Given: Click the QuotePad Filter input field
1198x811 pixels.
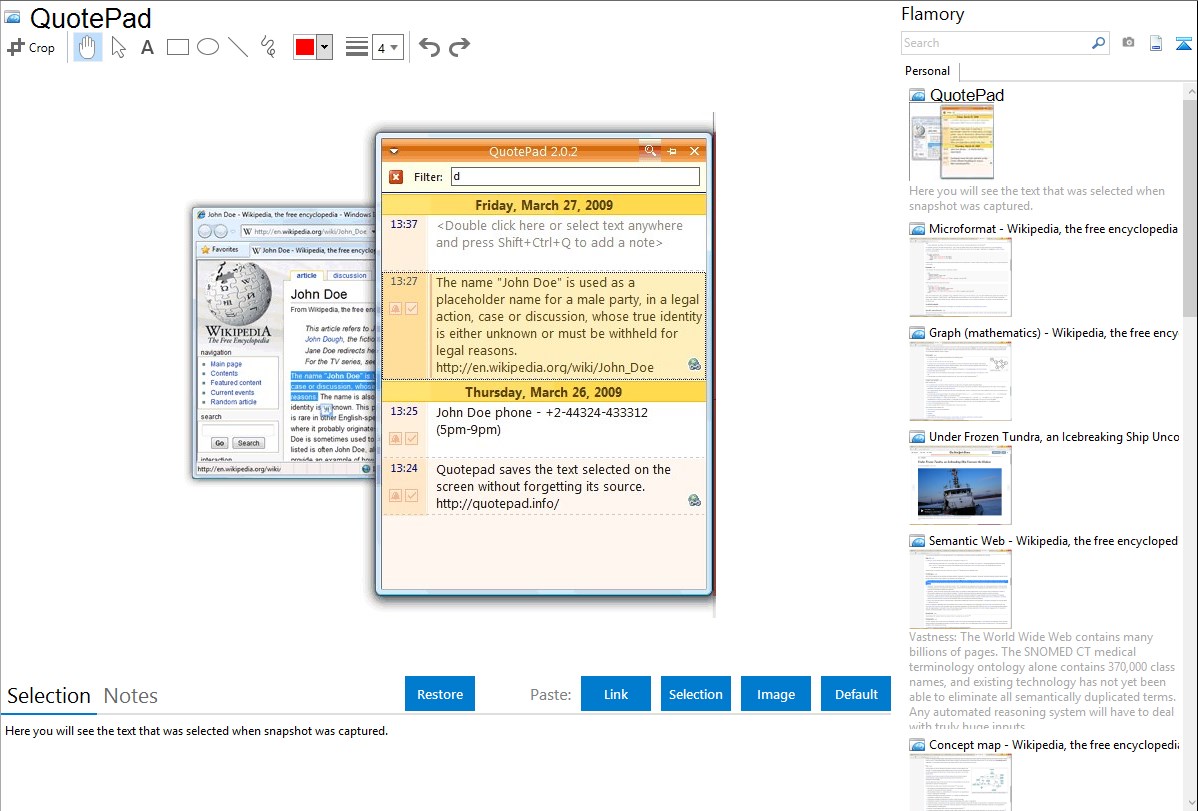Looking at the screenshot, I should click(x=575, y=177).
